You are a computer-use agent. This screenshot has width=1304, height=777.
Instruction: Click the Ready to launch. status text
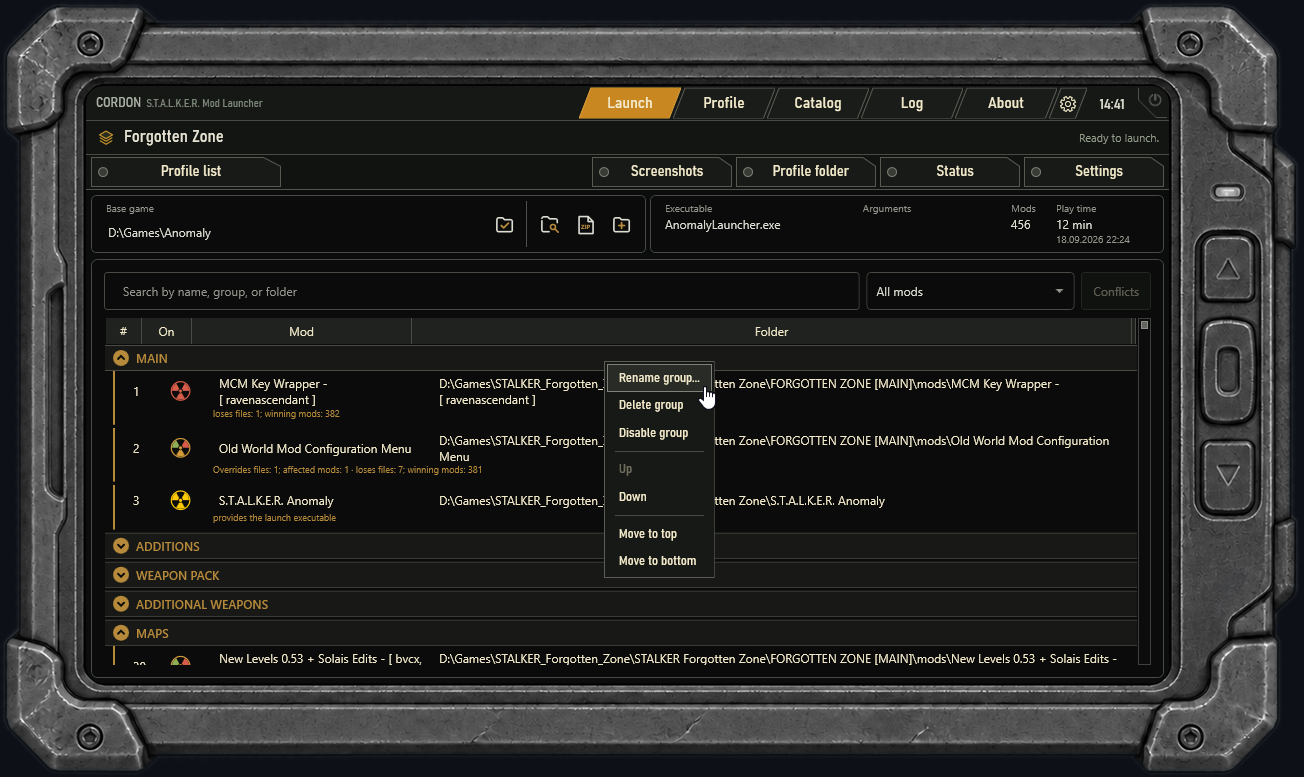click(x=1119, y=139)
